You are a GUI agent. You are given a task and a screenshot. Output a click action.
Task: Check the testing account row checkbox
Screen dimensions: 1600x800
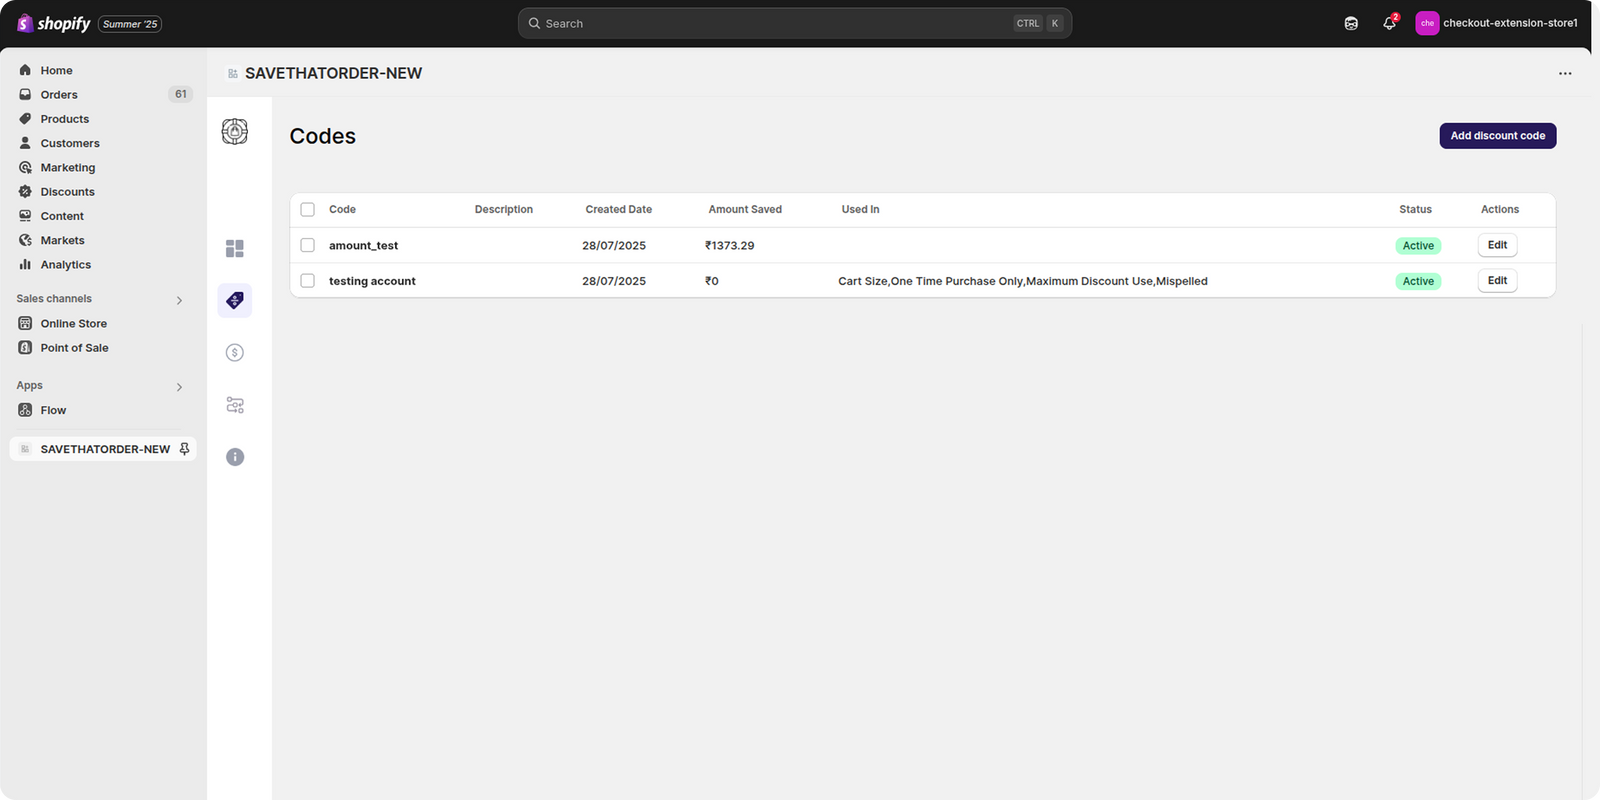pos(308,281)
